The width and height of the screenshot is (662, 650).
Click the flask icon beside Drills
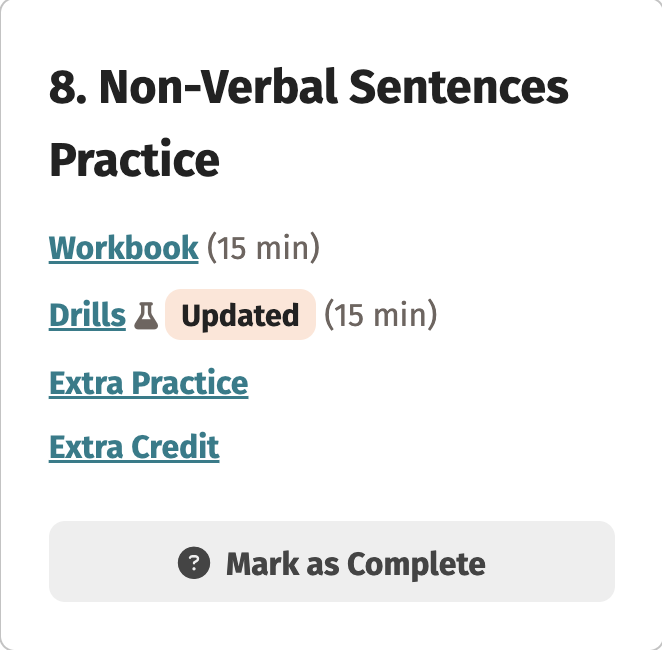pos(146,317)
